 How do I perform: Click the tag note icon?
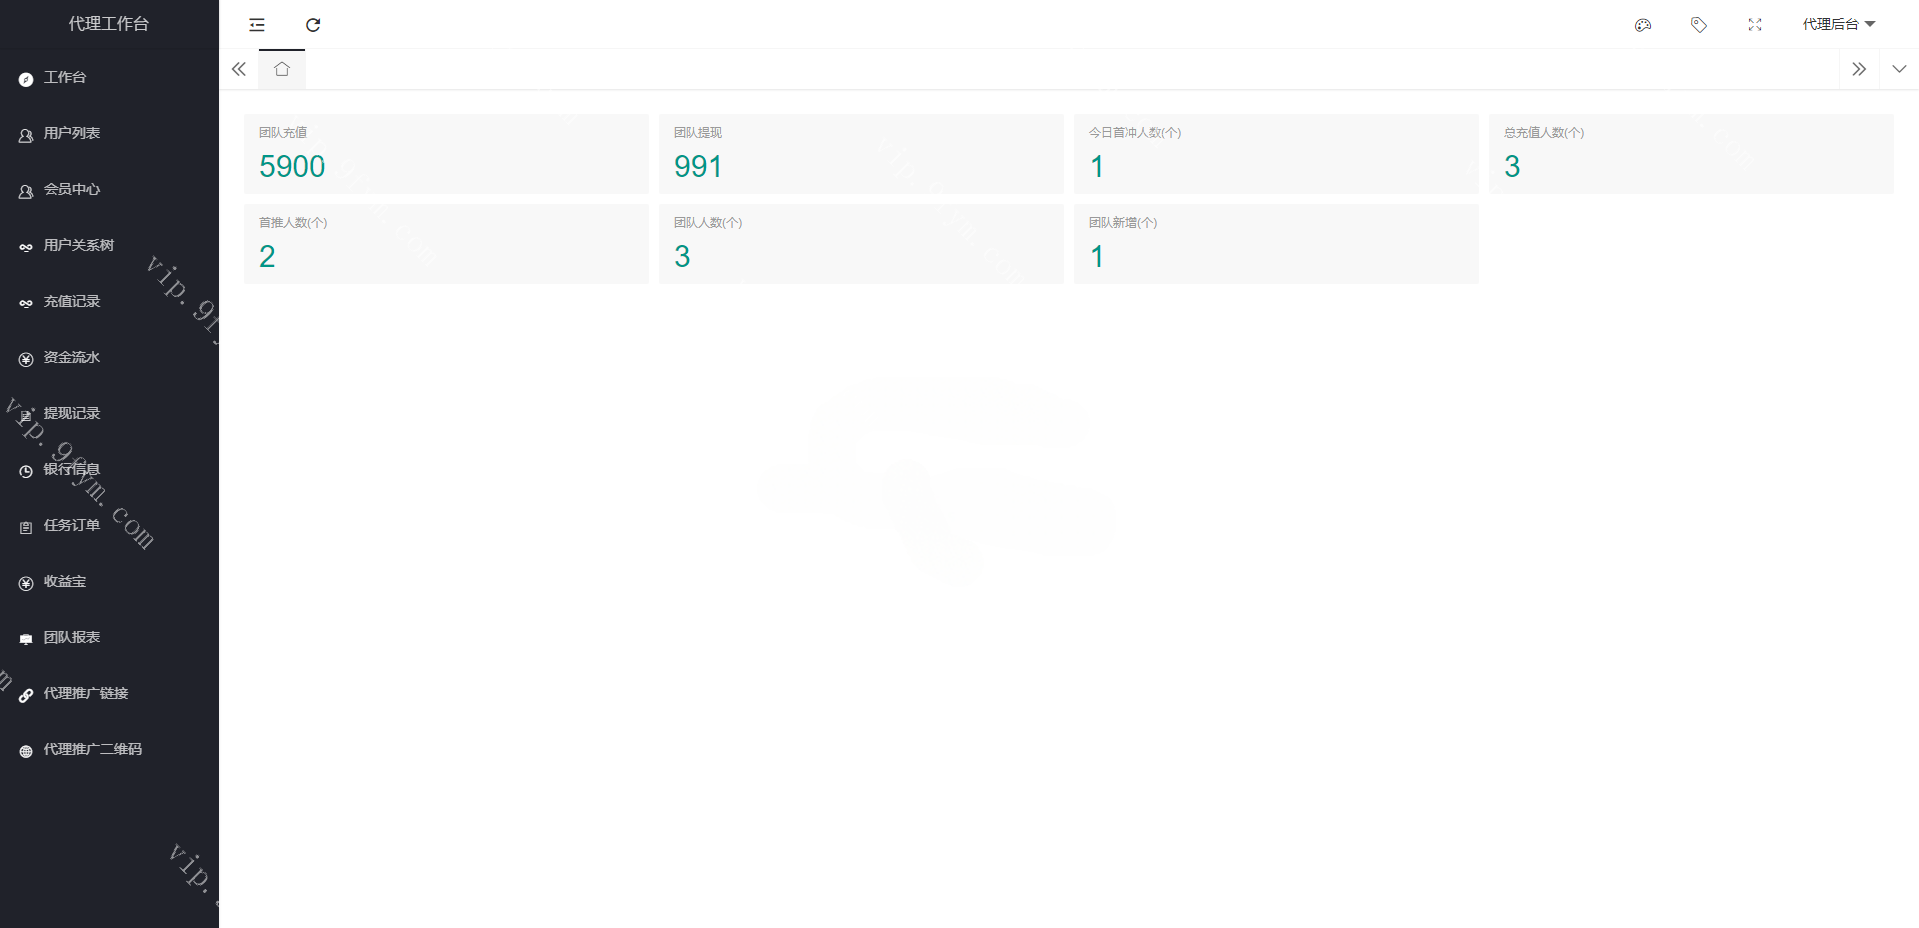click(1698, 25)
